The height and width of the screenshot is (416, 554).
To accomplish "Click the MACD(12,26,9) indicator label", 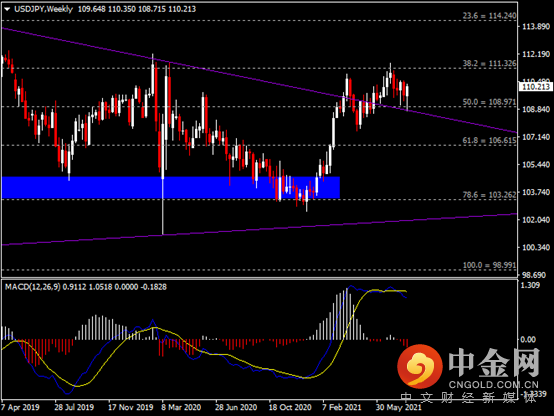I will (33, 287).
